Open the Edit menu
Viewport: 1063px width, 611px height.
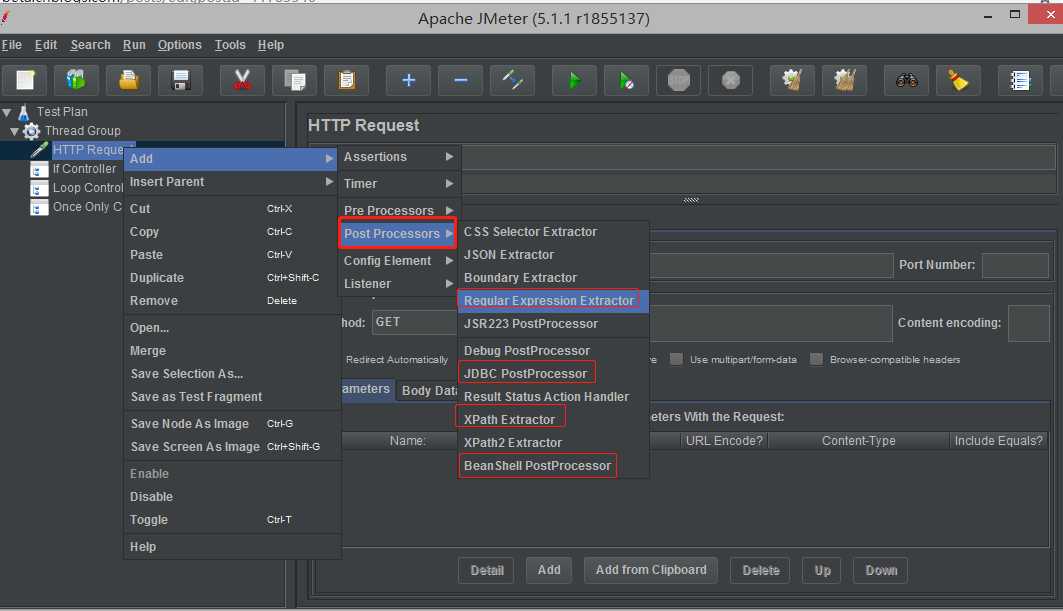[x=45, y=45]
